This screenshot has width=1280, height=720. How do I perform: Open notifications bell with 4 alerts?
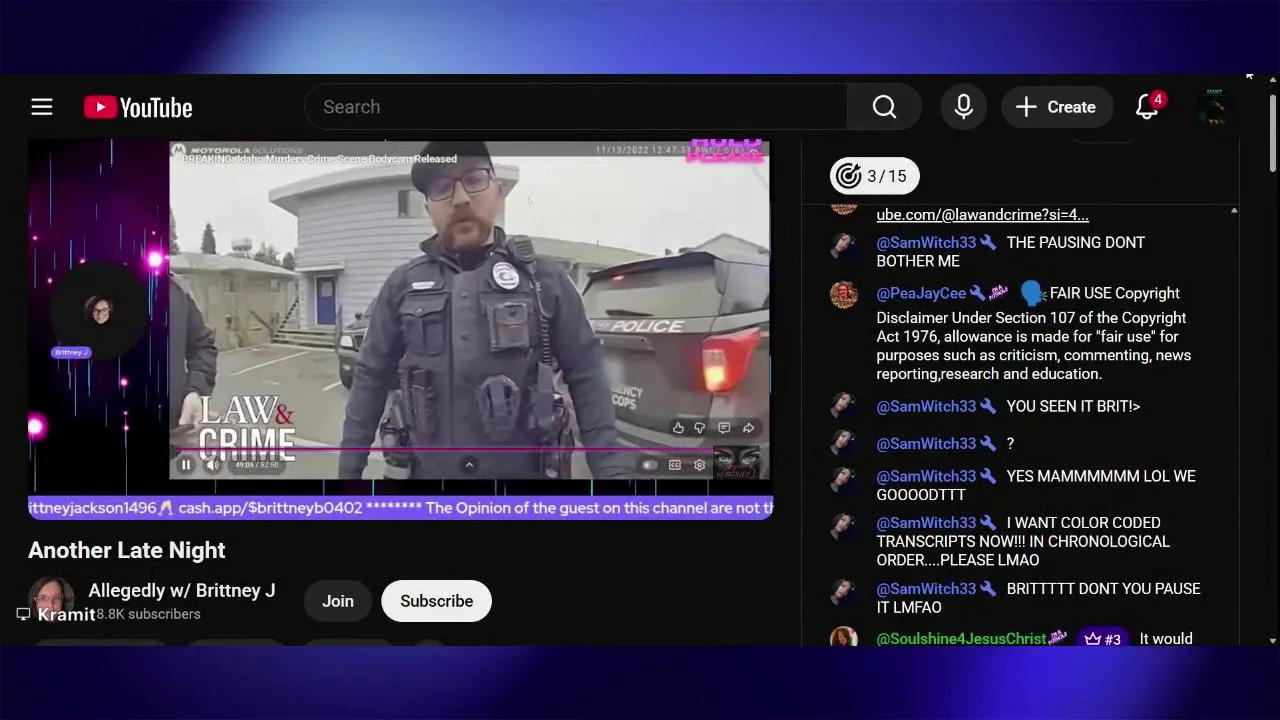[x=1148, y=106]
